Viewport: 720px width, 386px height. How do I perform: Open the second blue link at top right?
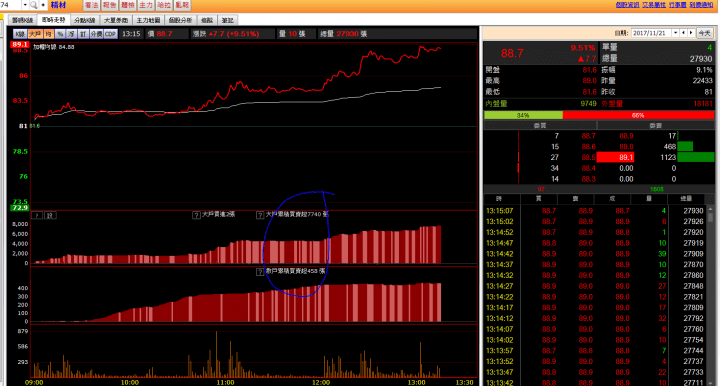(653, 5)
